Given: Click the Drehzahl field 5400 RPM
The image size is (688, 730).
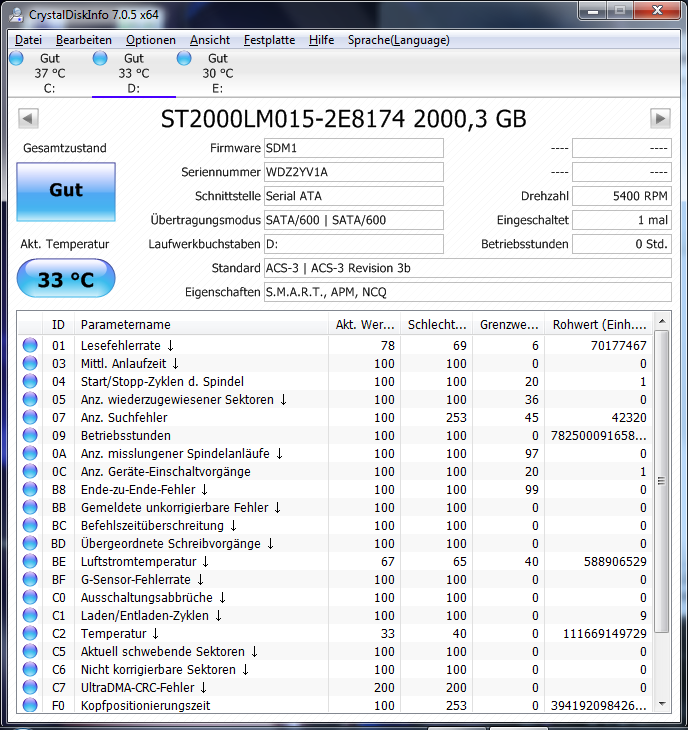Looking at the screenshot, I should tap(622, 196).
